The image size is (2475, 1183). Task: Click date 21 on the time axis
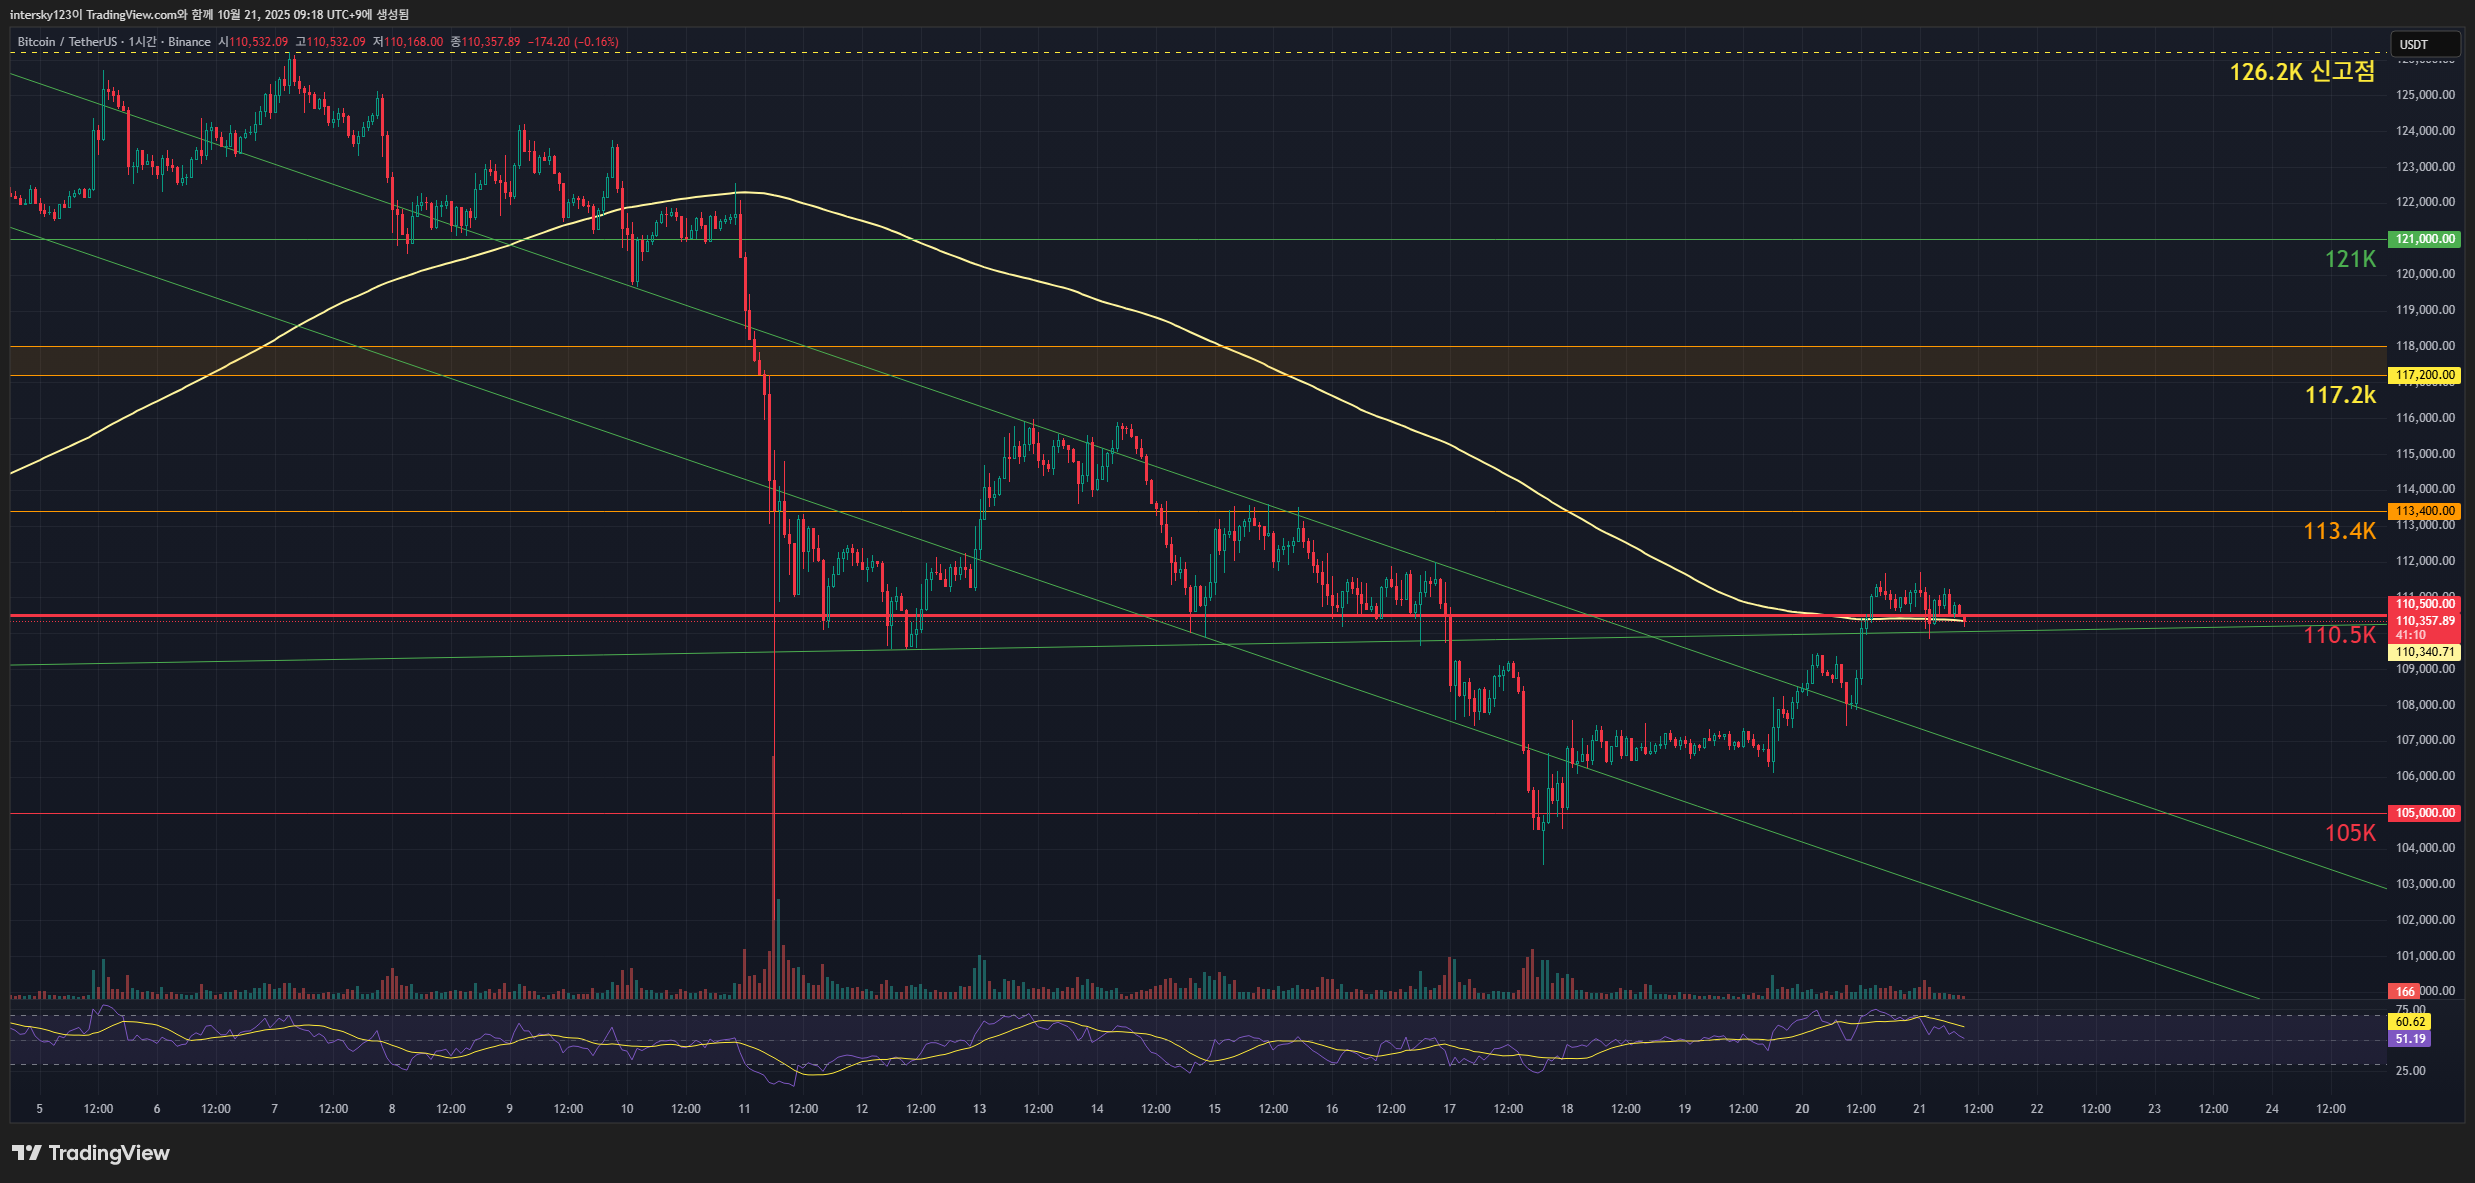pos(1919,1108)
